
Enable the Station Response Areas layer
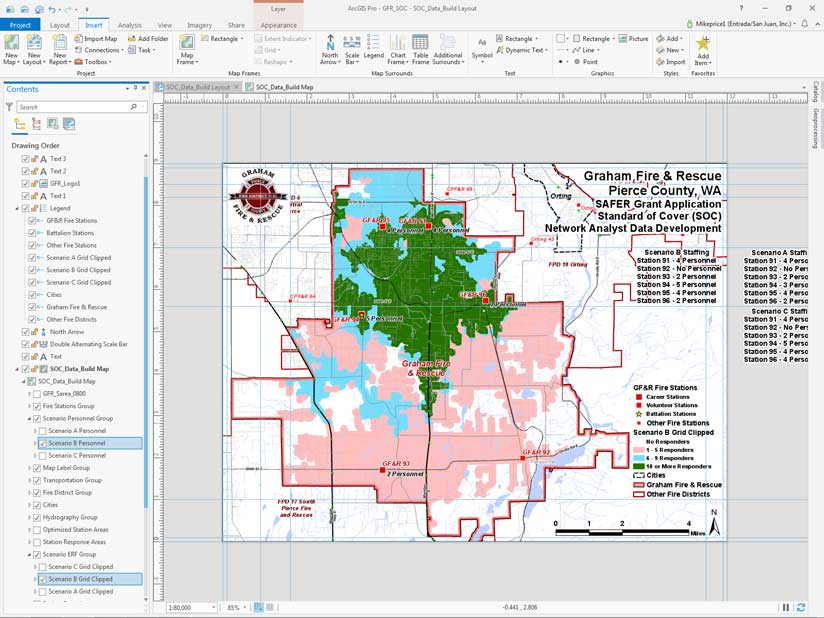37,542
